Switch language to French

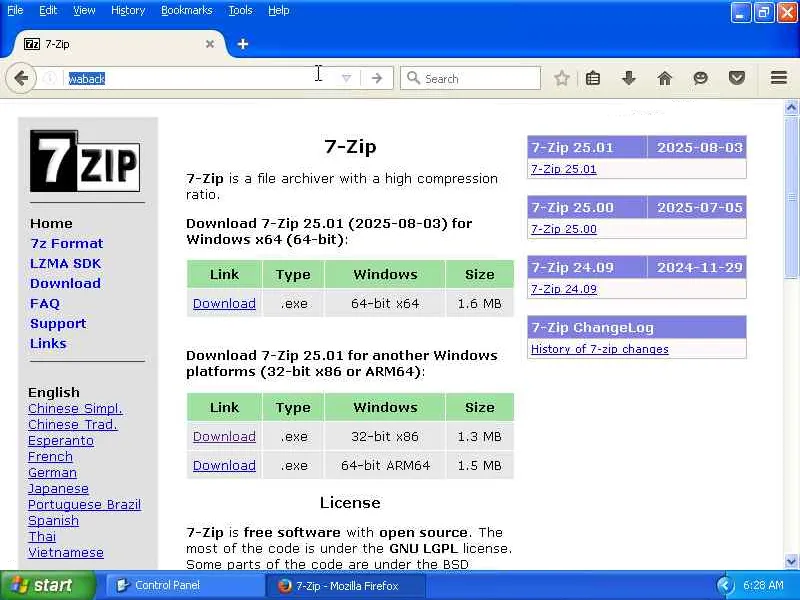point(50,457)
